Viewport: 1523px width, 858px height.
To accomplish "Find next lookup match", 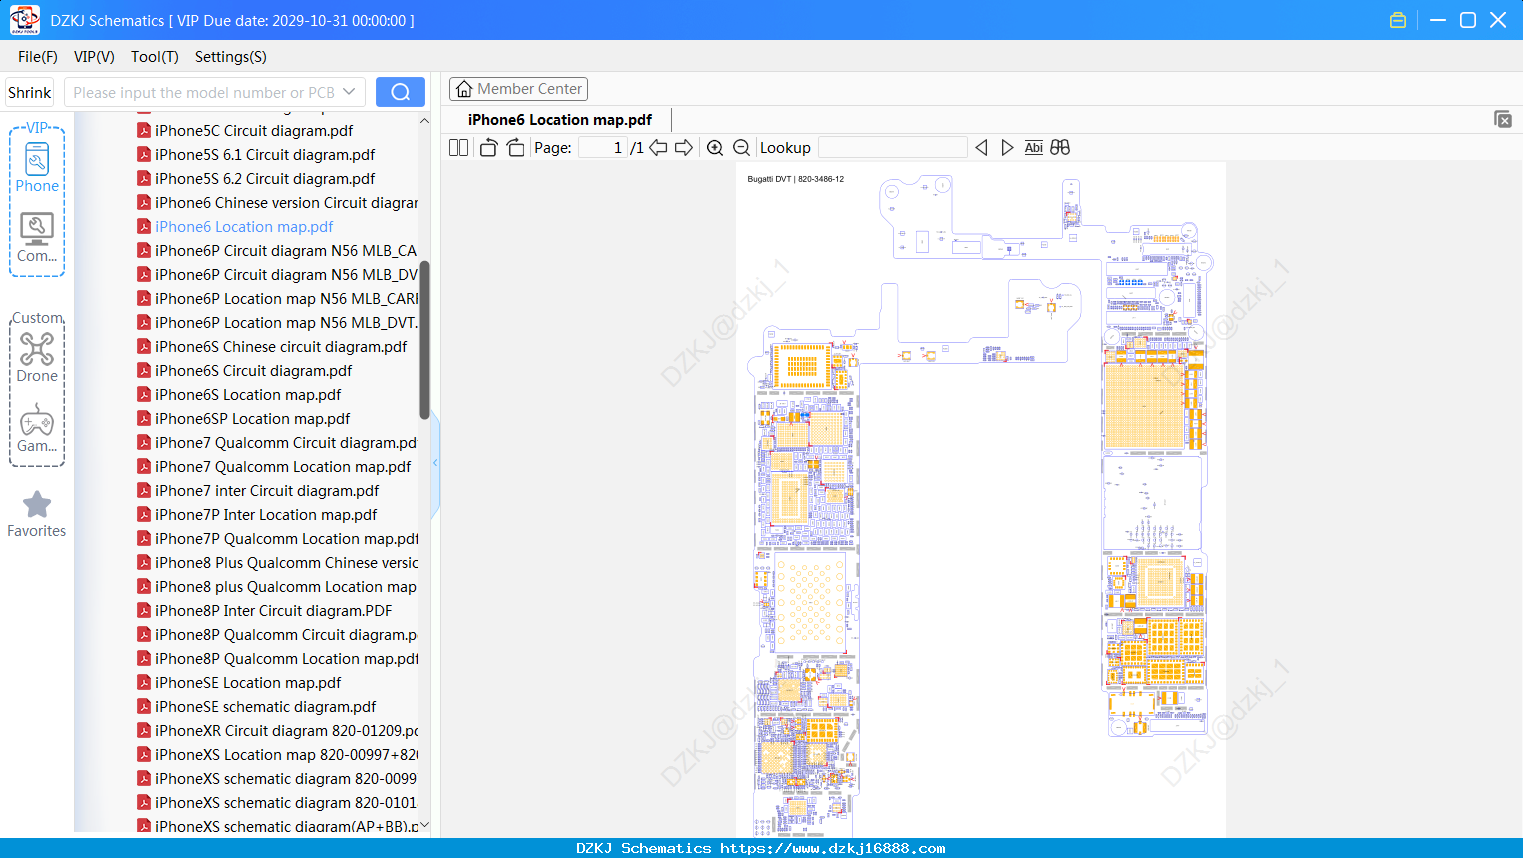I will (1007, 148).
